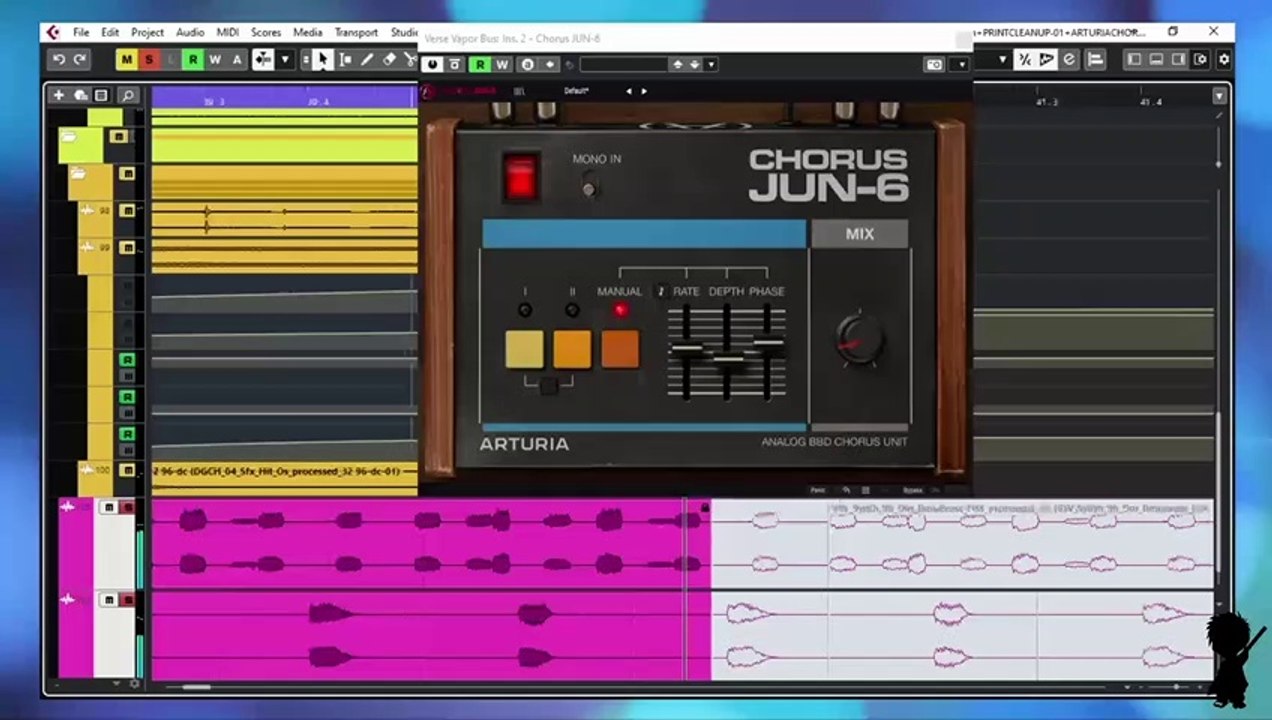Select the Range Selection tool
Image resolution: width=1272 pixels, height=720 pixels.
[x=345, y=60]
